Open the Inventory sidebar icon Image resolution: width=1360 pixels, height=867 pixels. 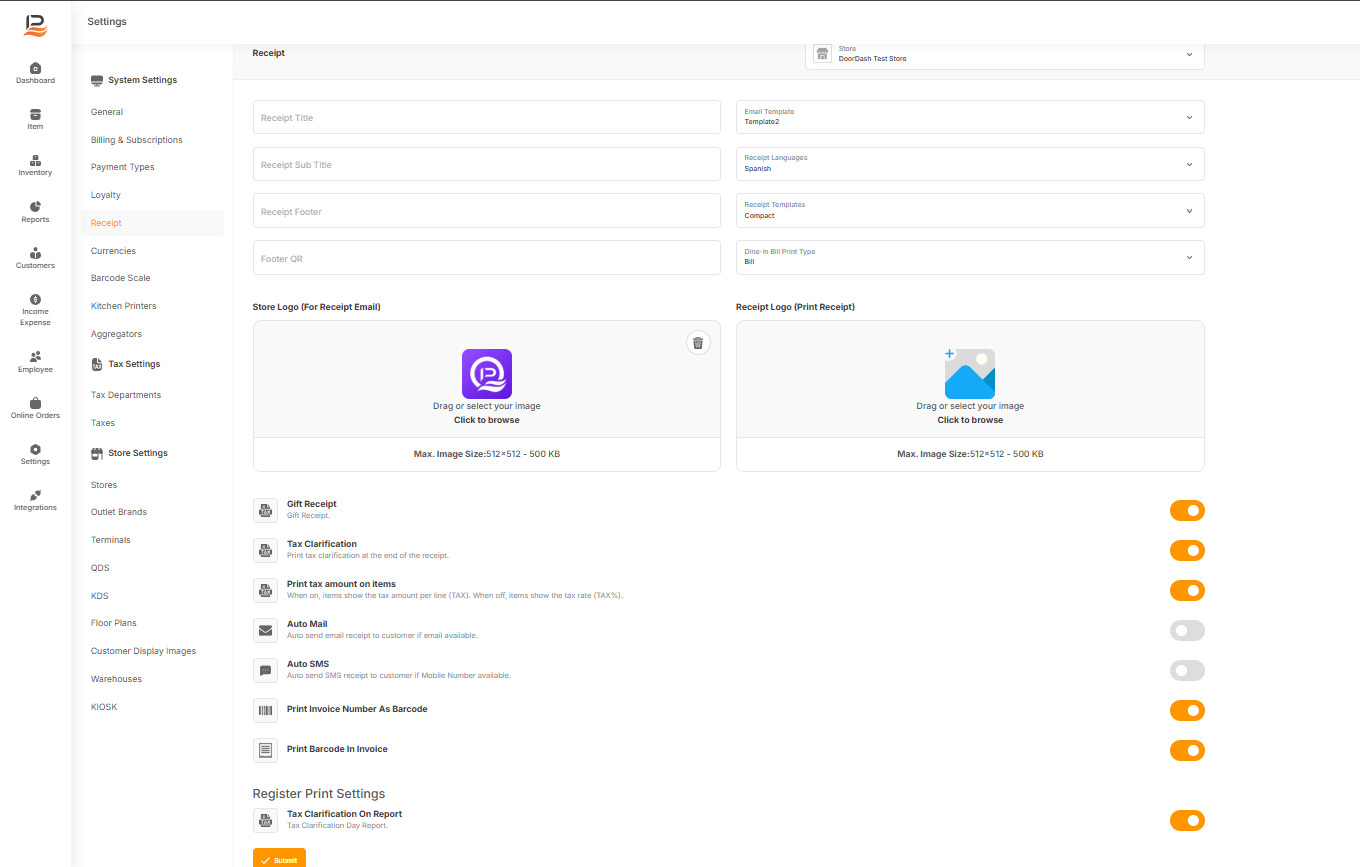[35, 160]
